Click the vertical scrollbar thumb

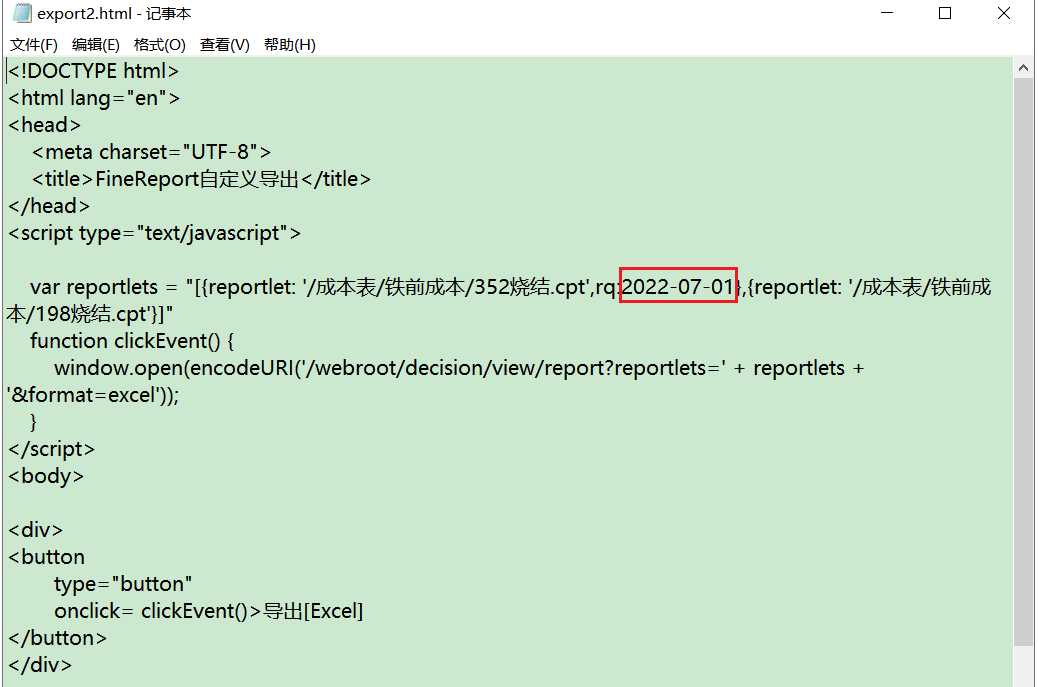[x=1023, y=361]
